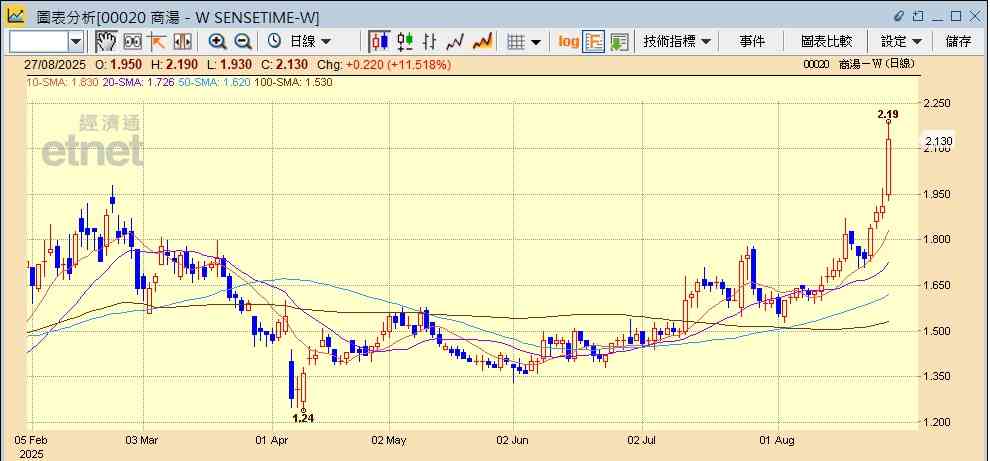Viewport: 990px width, 461px height.
Task: Toggle the data legend display icon
Action: pos(593,42)
